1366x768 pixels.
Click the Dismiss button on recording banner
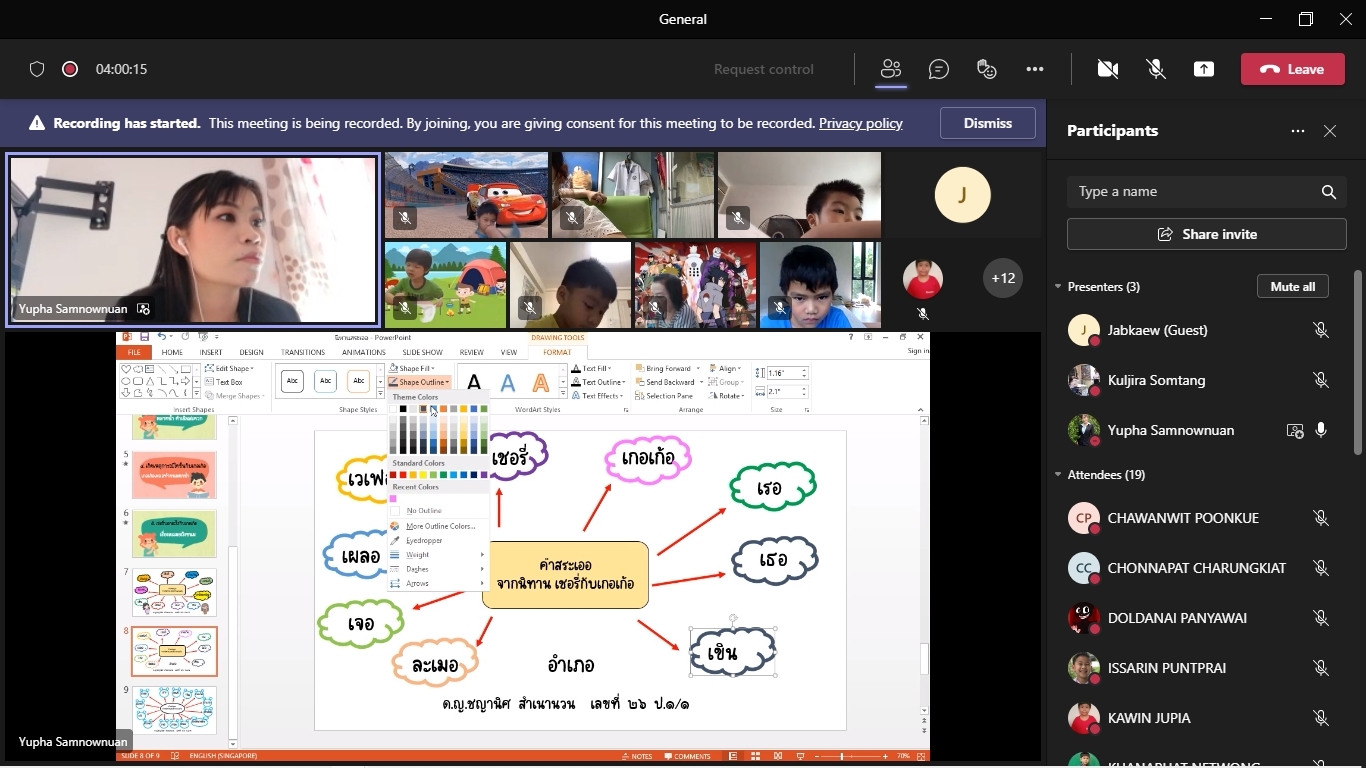coord(987,123)
